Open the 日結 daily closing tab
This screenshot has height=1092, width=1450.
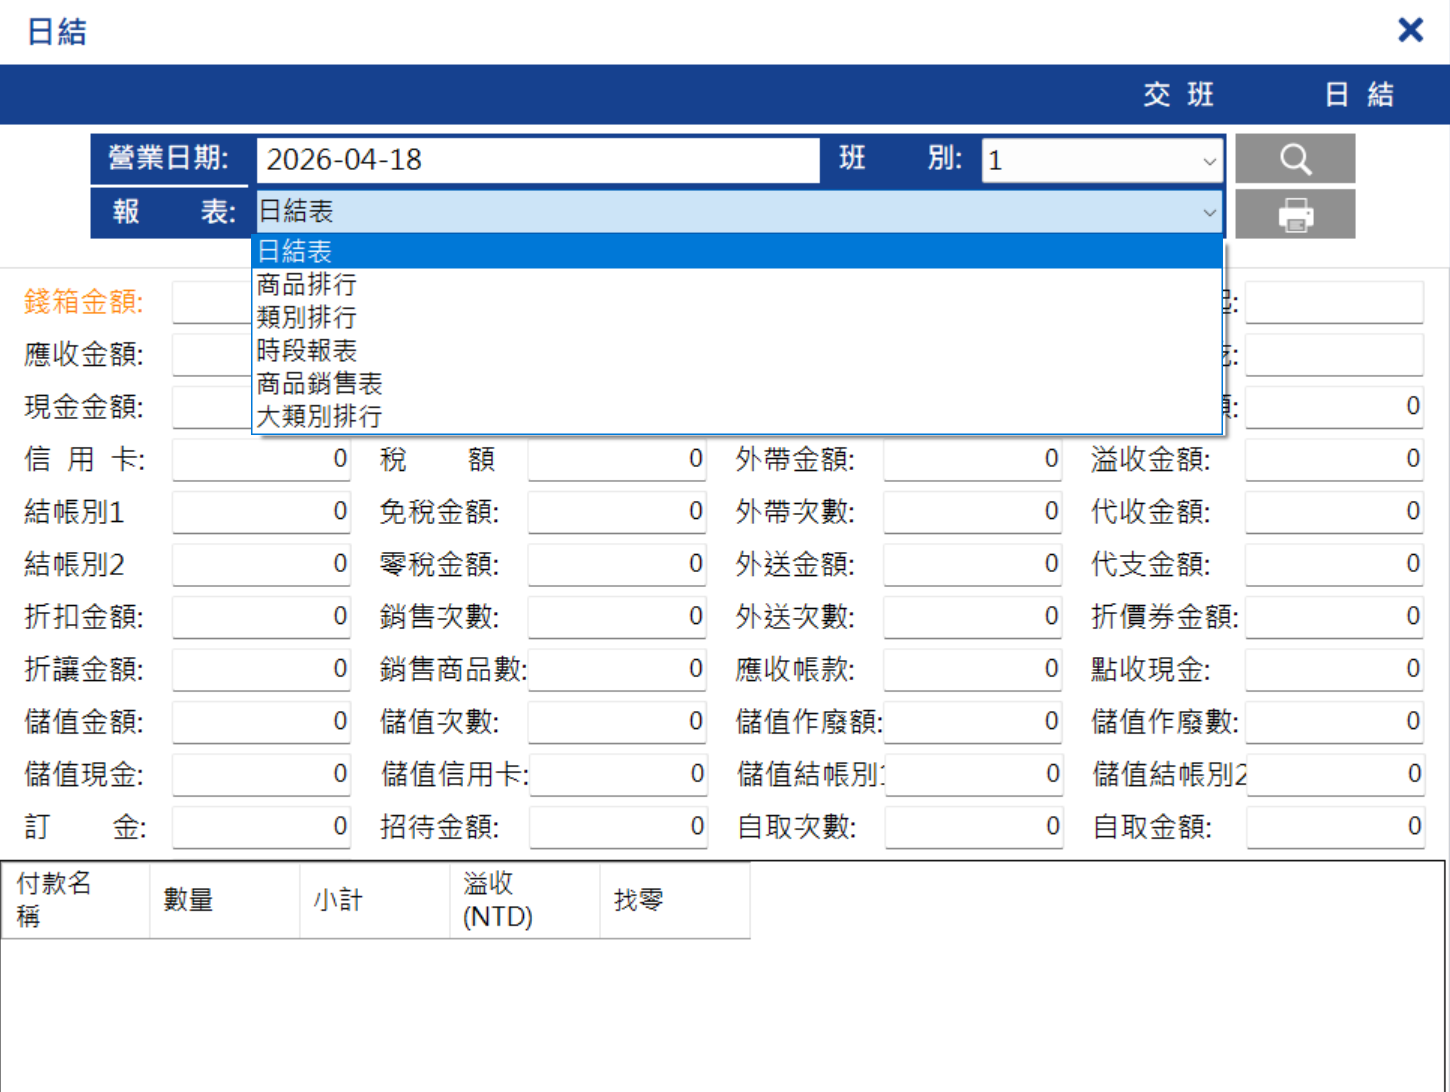[1358, 95]
